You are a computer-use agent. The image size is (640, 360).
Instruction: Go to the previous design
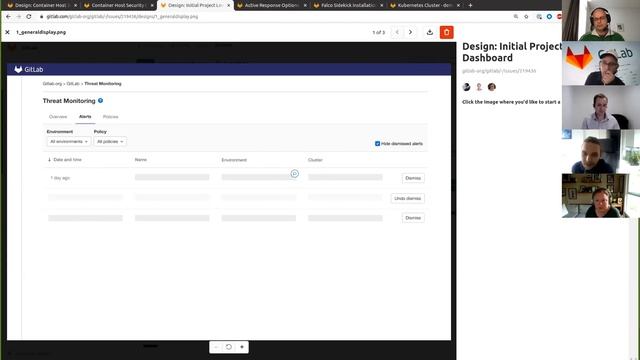click(397, 32)
